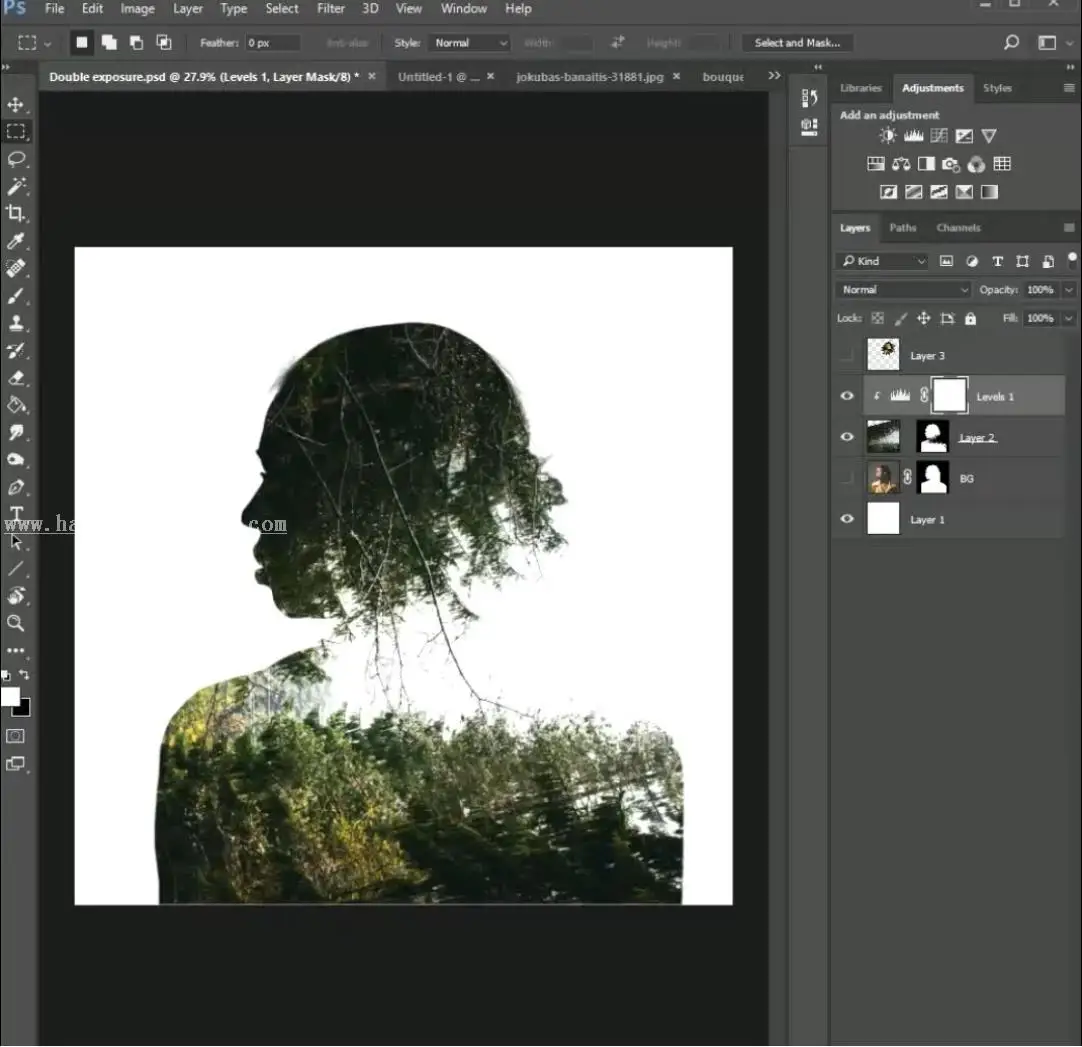This screenshot has width=1082, height=1047.
Task: Add a Photo Filter adjustment
Action: pos(951,164)
